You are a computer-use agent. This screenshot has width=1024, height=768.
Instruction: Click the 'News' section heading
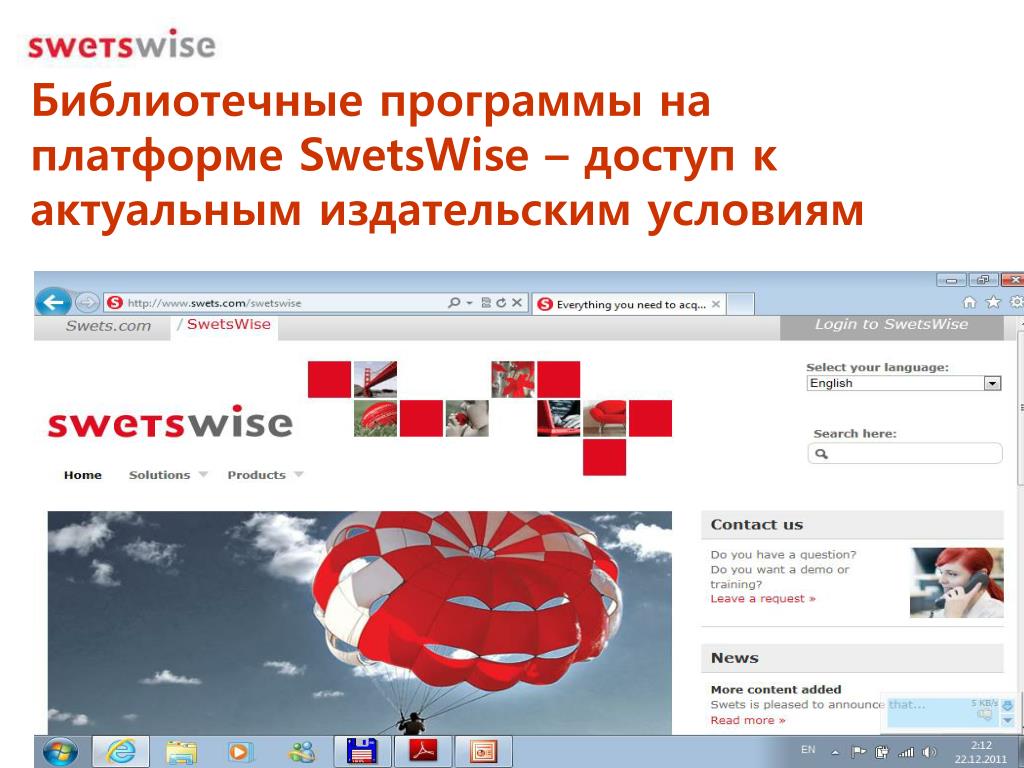(735, 658)
